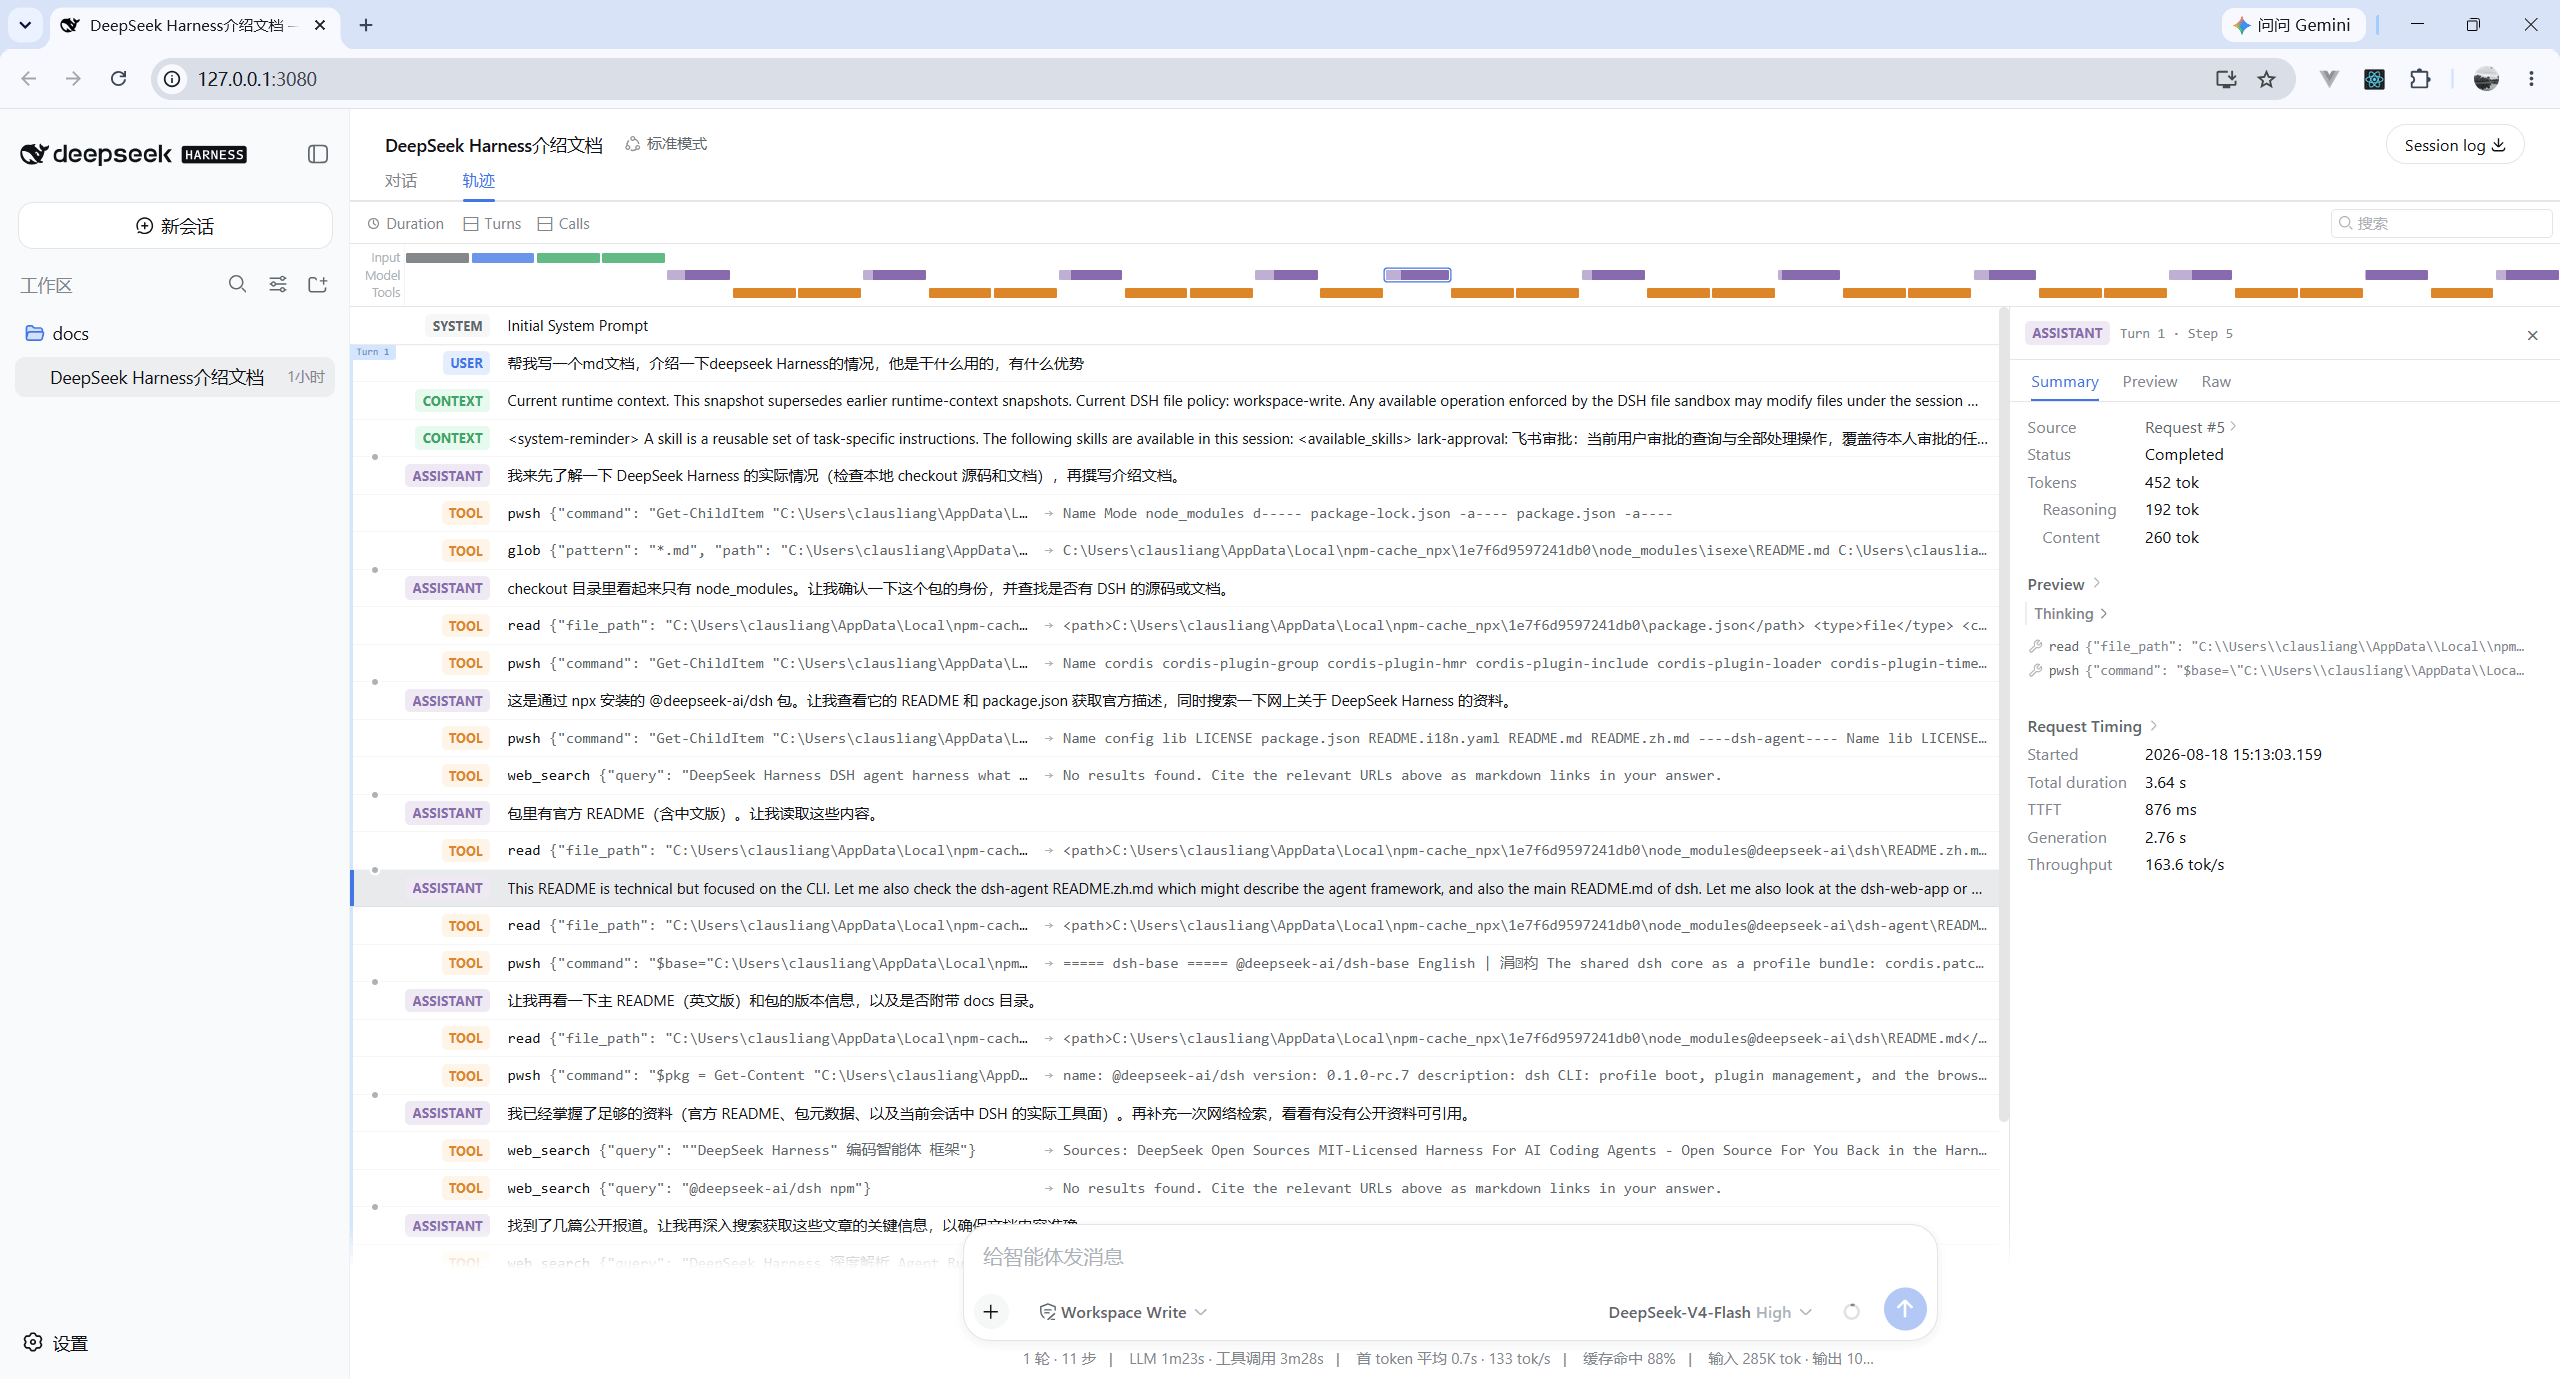
Task: Bookmark this page with the star icon
Action: (2266, 79)
